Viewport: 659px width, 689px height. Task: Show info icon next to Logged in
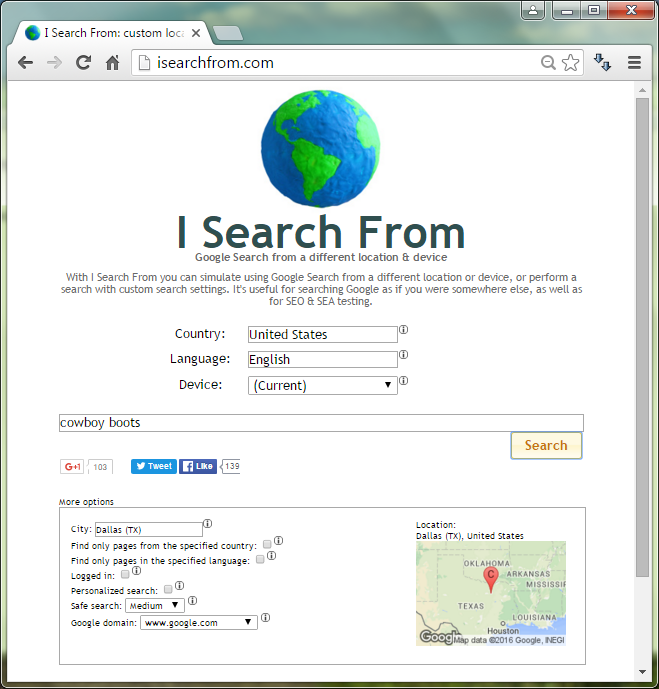coord(137,570)
